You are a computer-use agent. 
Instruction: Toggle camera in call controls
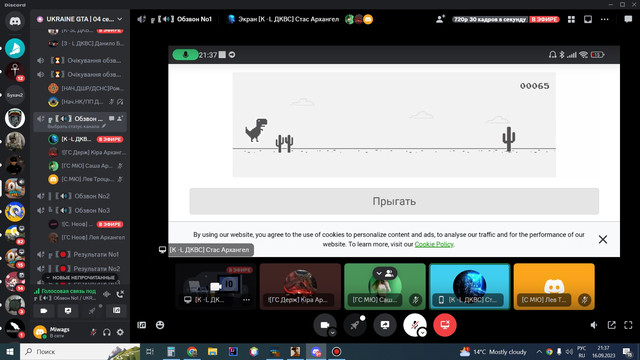[324, 325]
